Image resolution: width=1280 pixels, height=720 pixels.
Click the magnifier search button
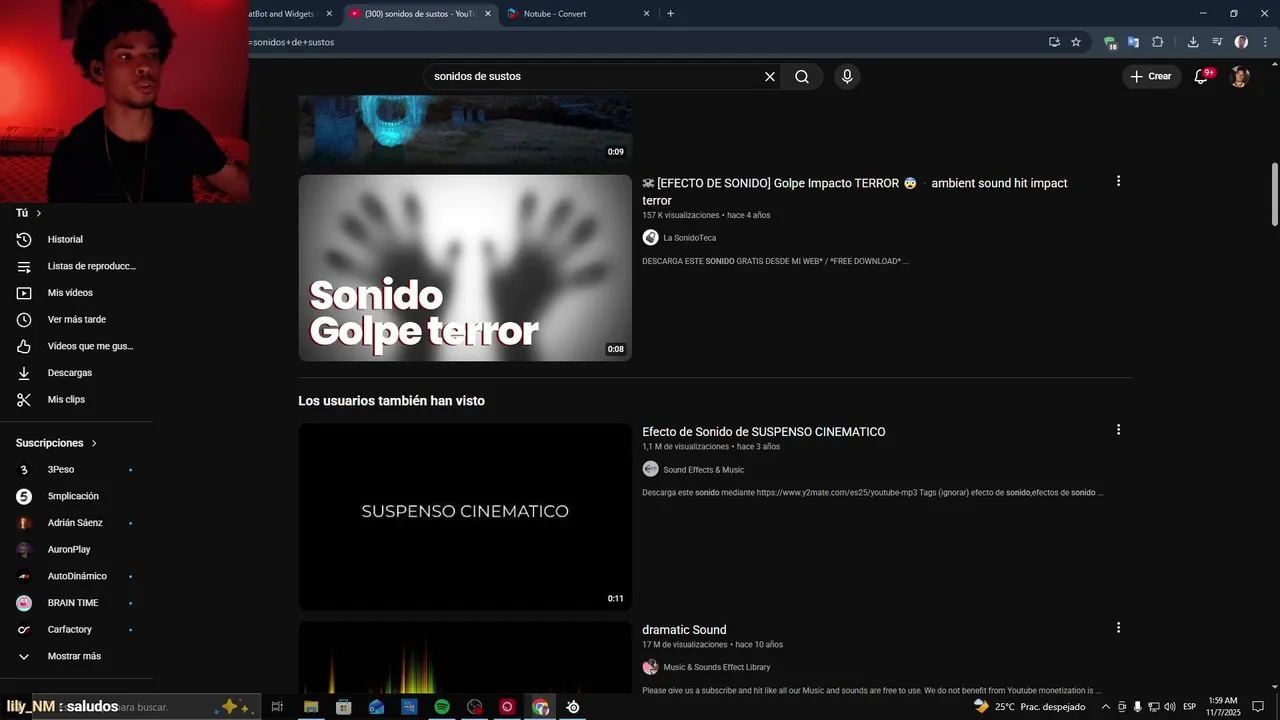(x=802, y=77)
